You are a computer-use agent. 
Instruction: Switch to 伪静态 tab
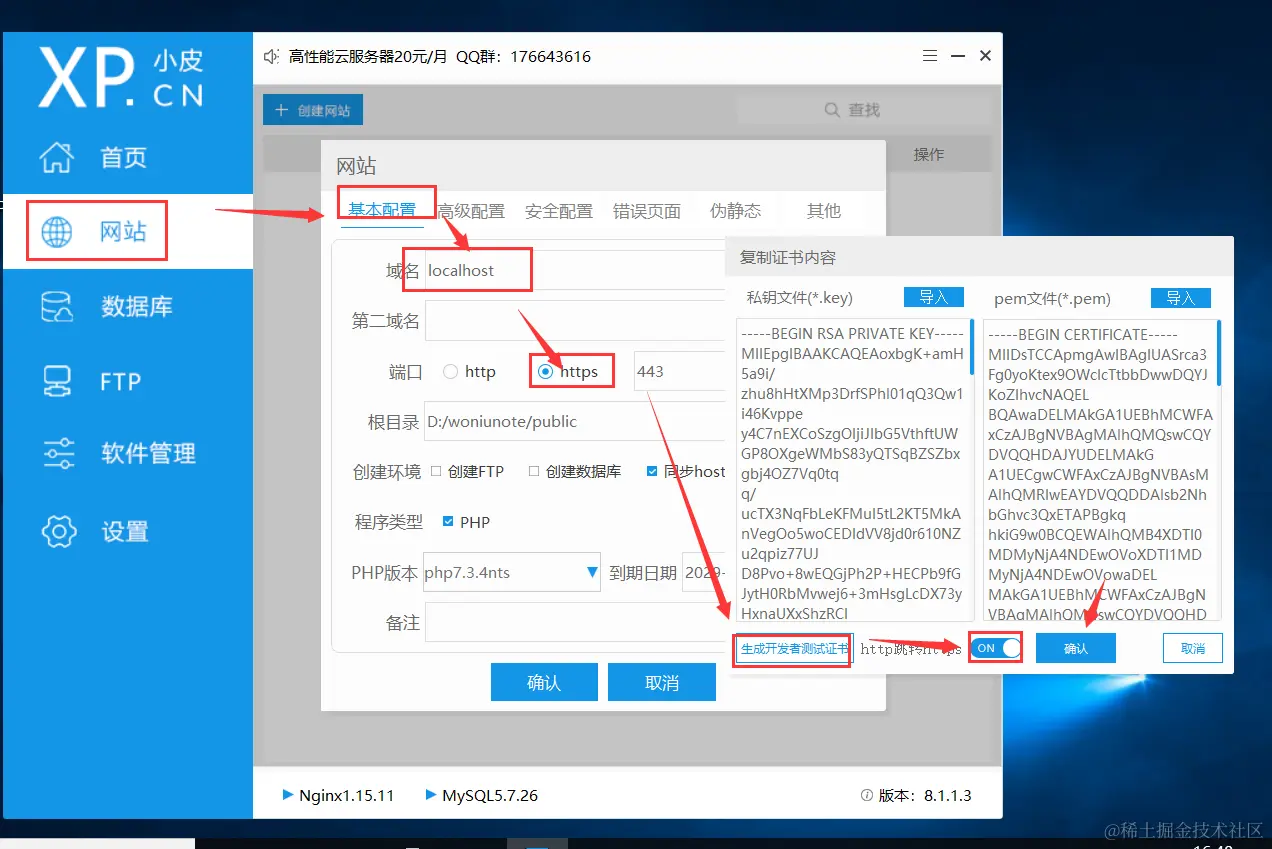[735, 211]
